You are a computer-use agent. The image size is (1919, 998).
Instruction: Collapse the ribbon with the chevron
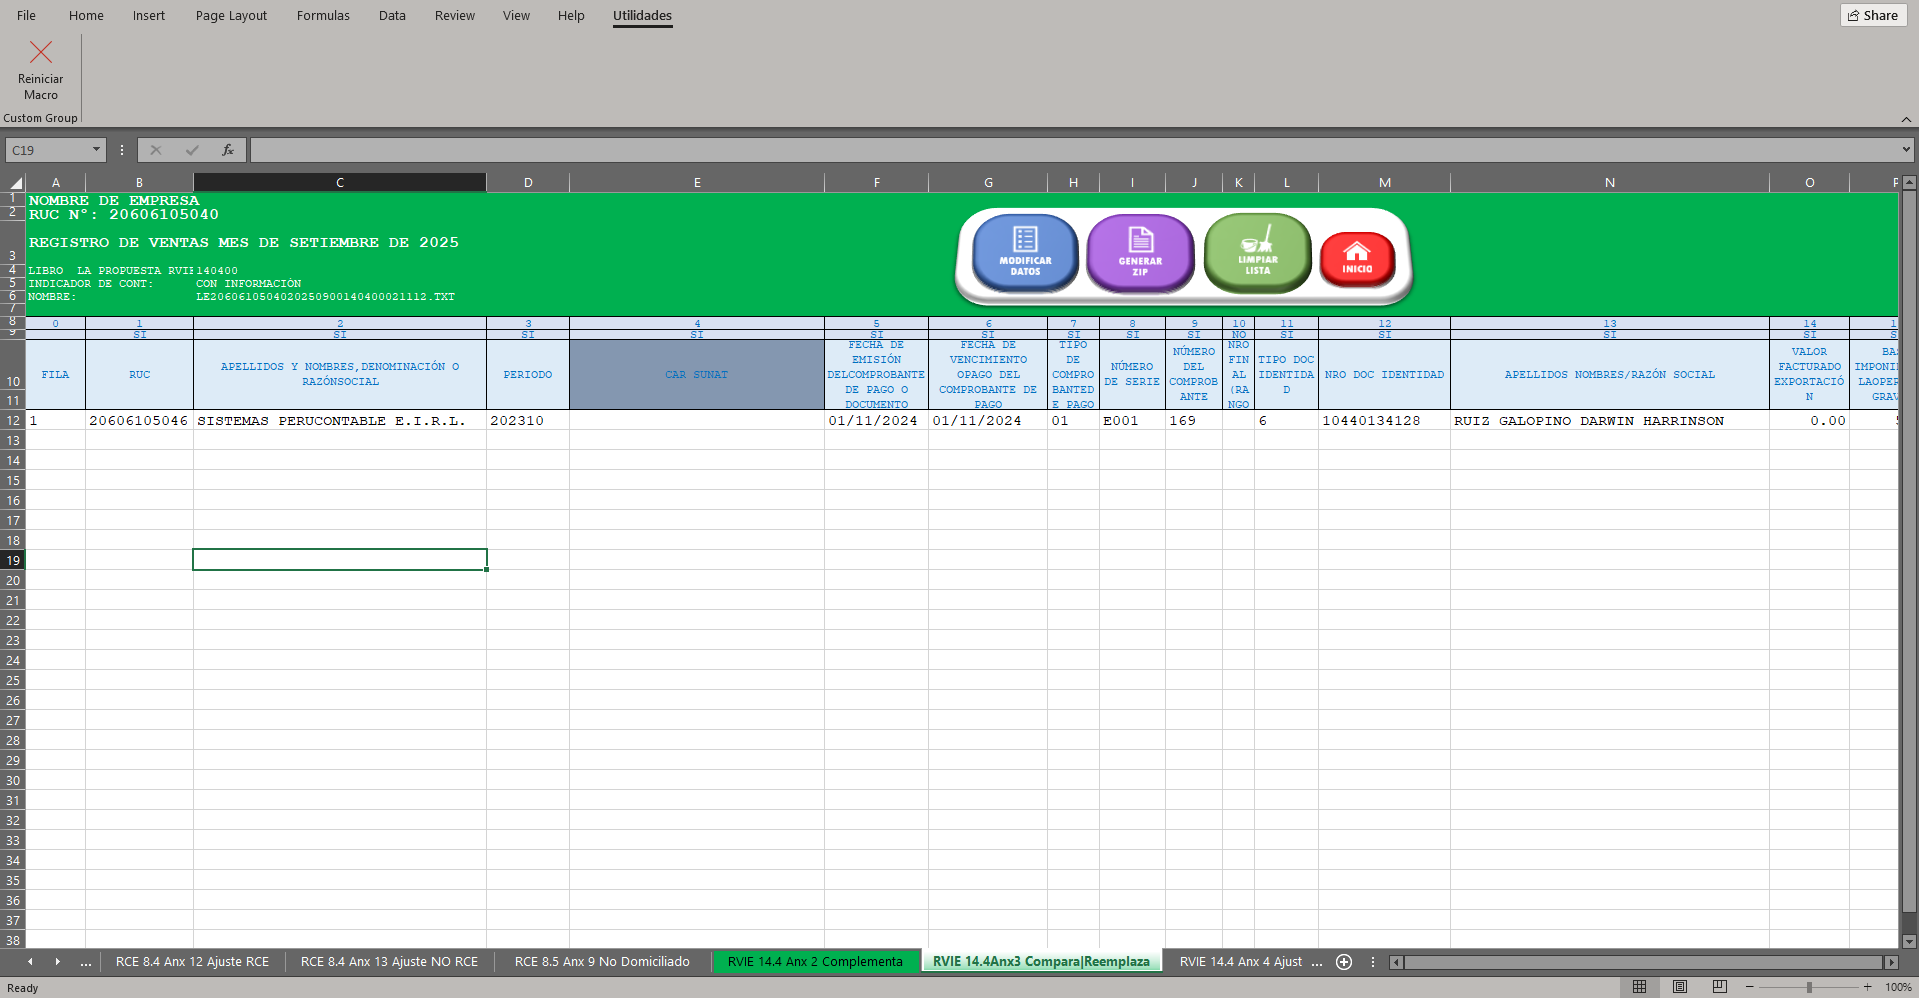1906,119
